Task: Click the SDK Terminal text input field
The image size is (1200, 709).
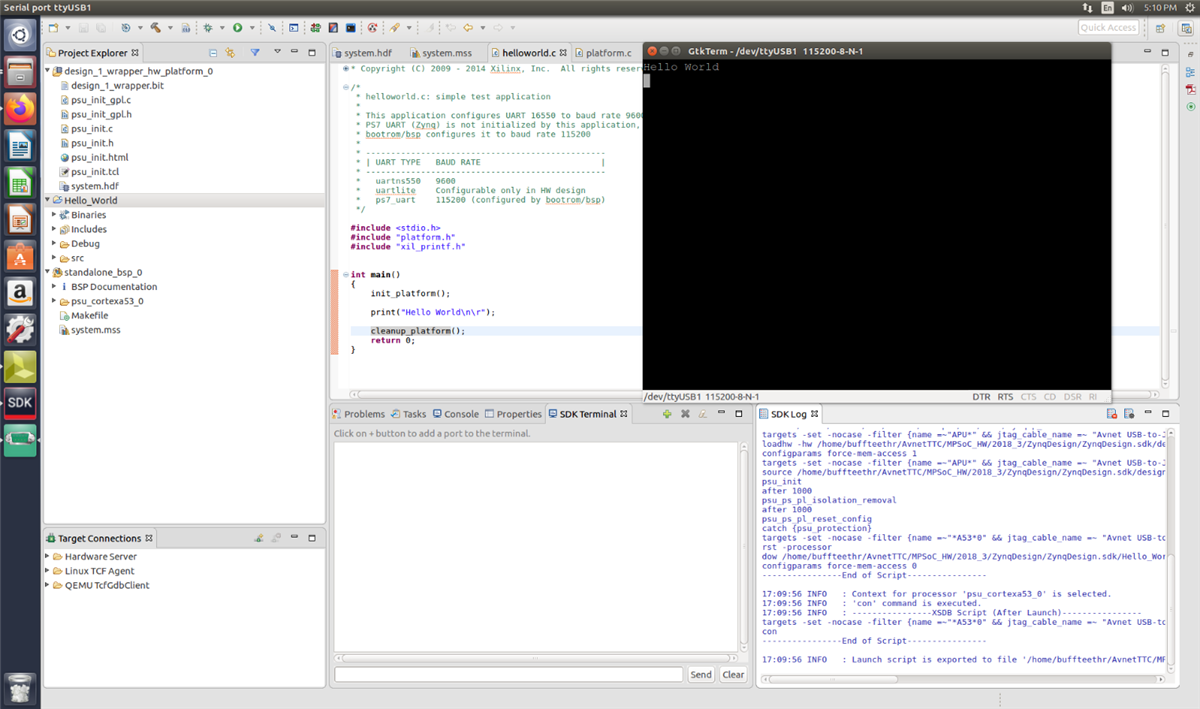Action: (509, 675)
